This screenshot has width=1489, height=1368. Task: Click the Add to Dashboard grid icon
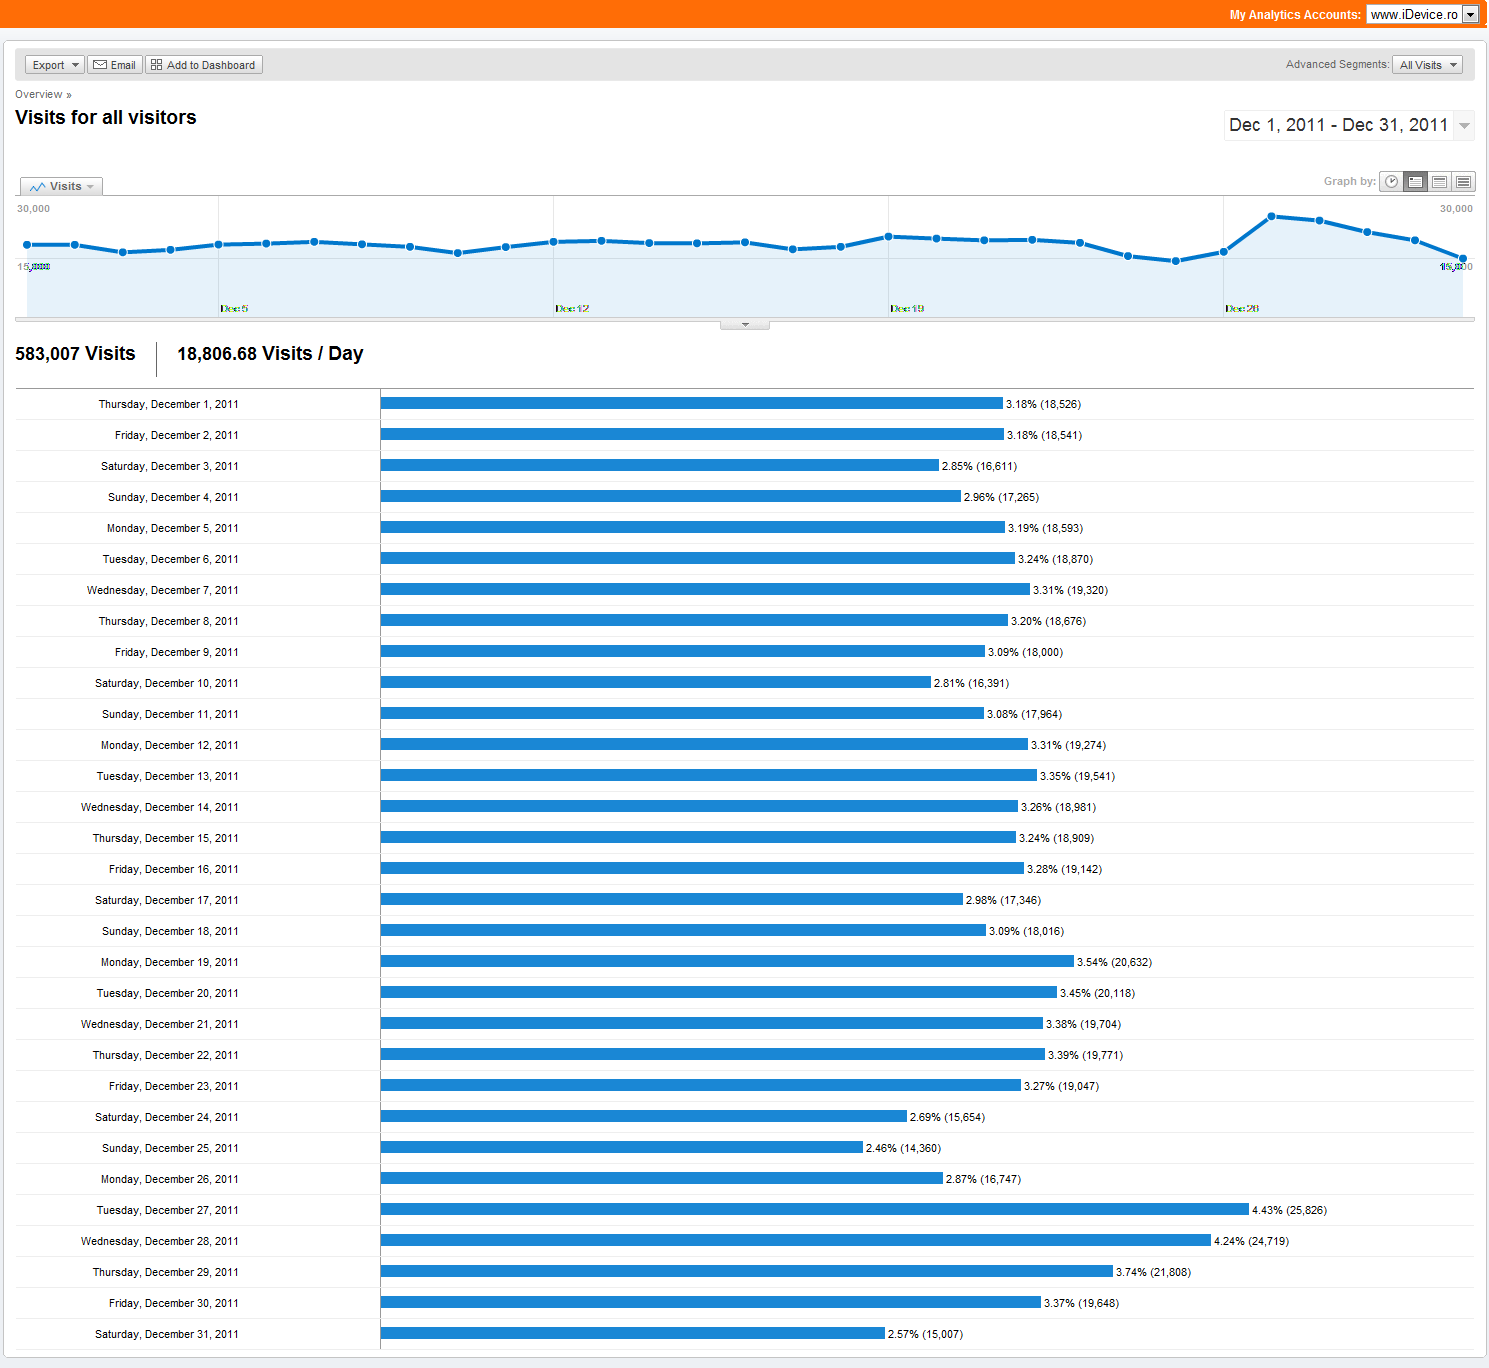157,65
